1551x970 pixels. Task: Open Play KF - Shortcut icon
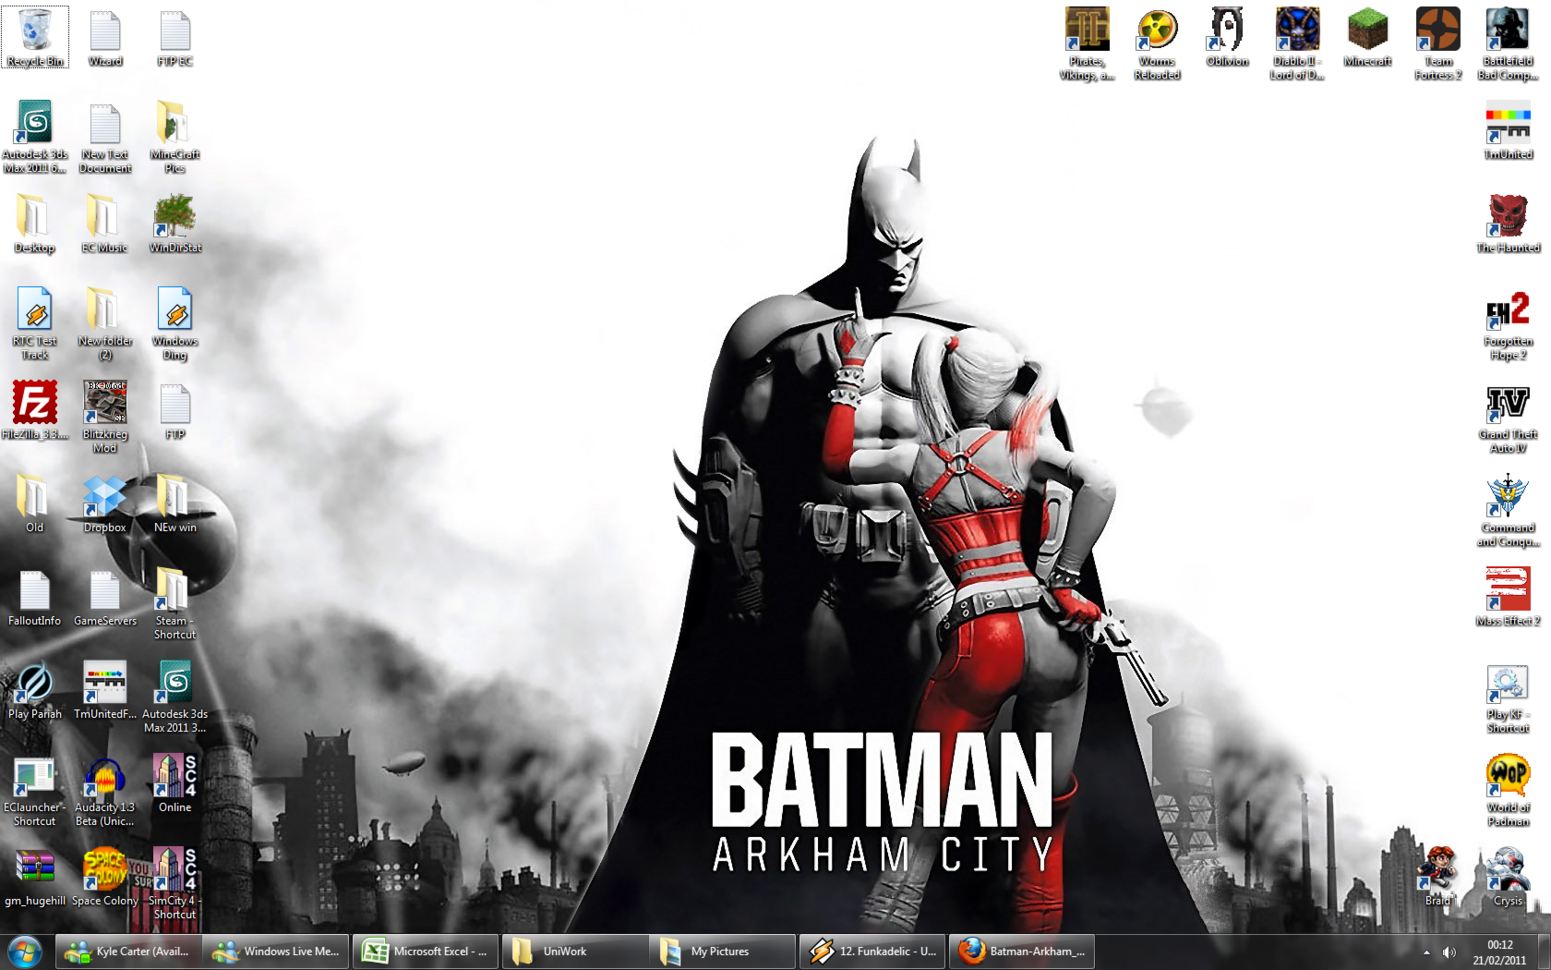(x=1508, y=697)
